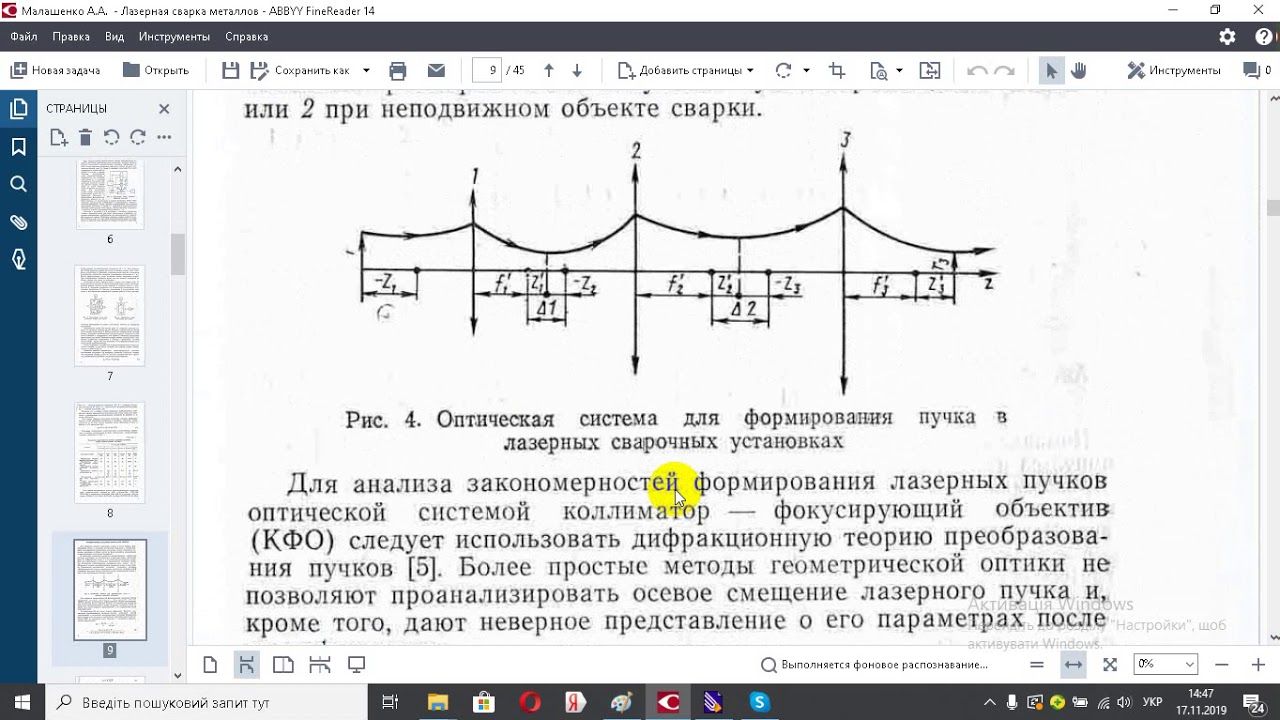
Task: Click the email envelope icon
Action: 436,70
